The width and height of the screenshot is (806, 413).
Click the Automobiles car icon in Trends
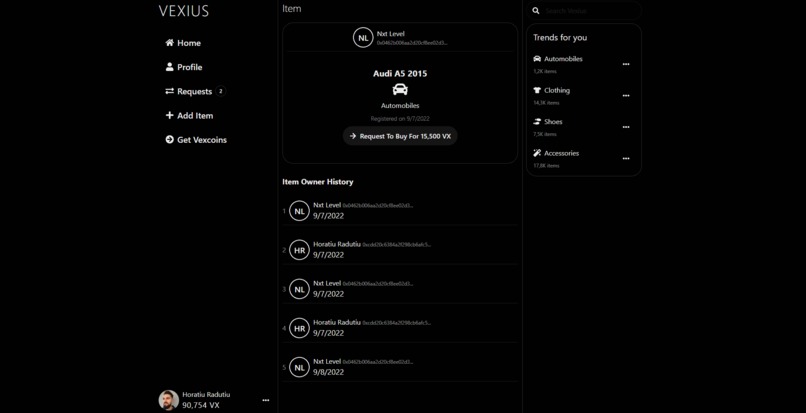[537, 59]
